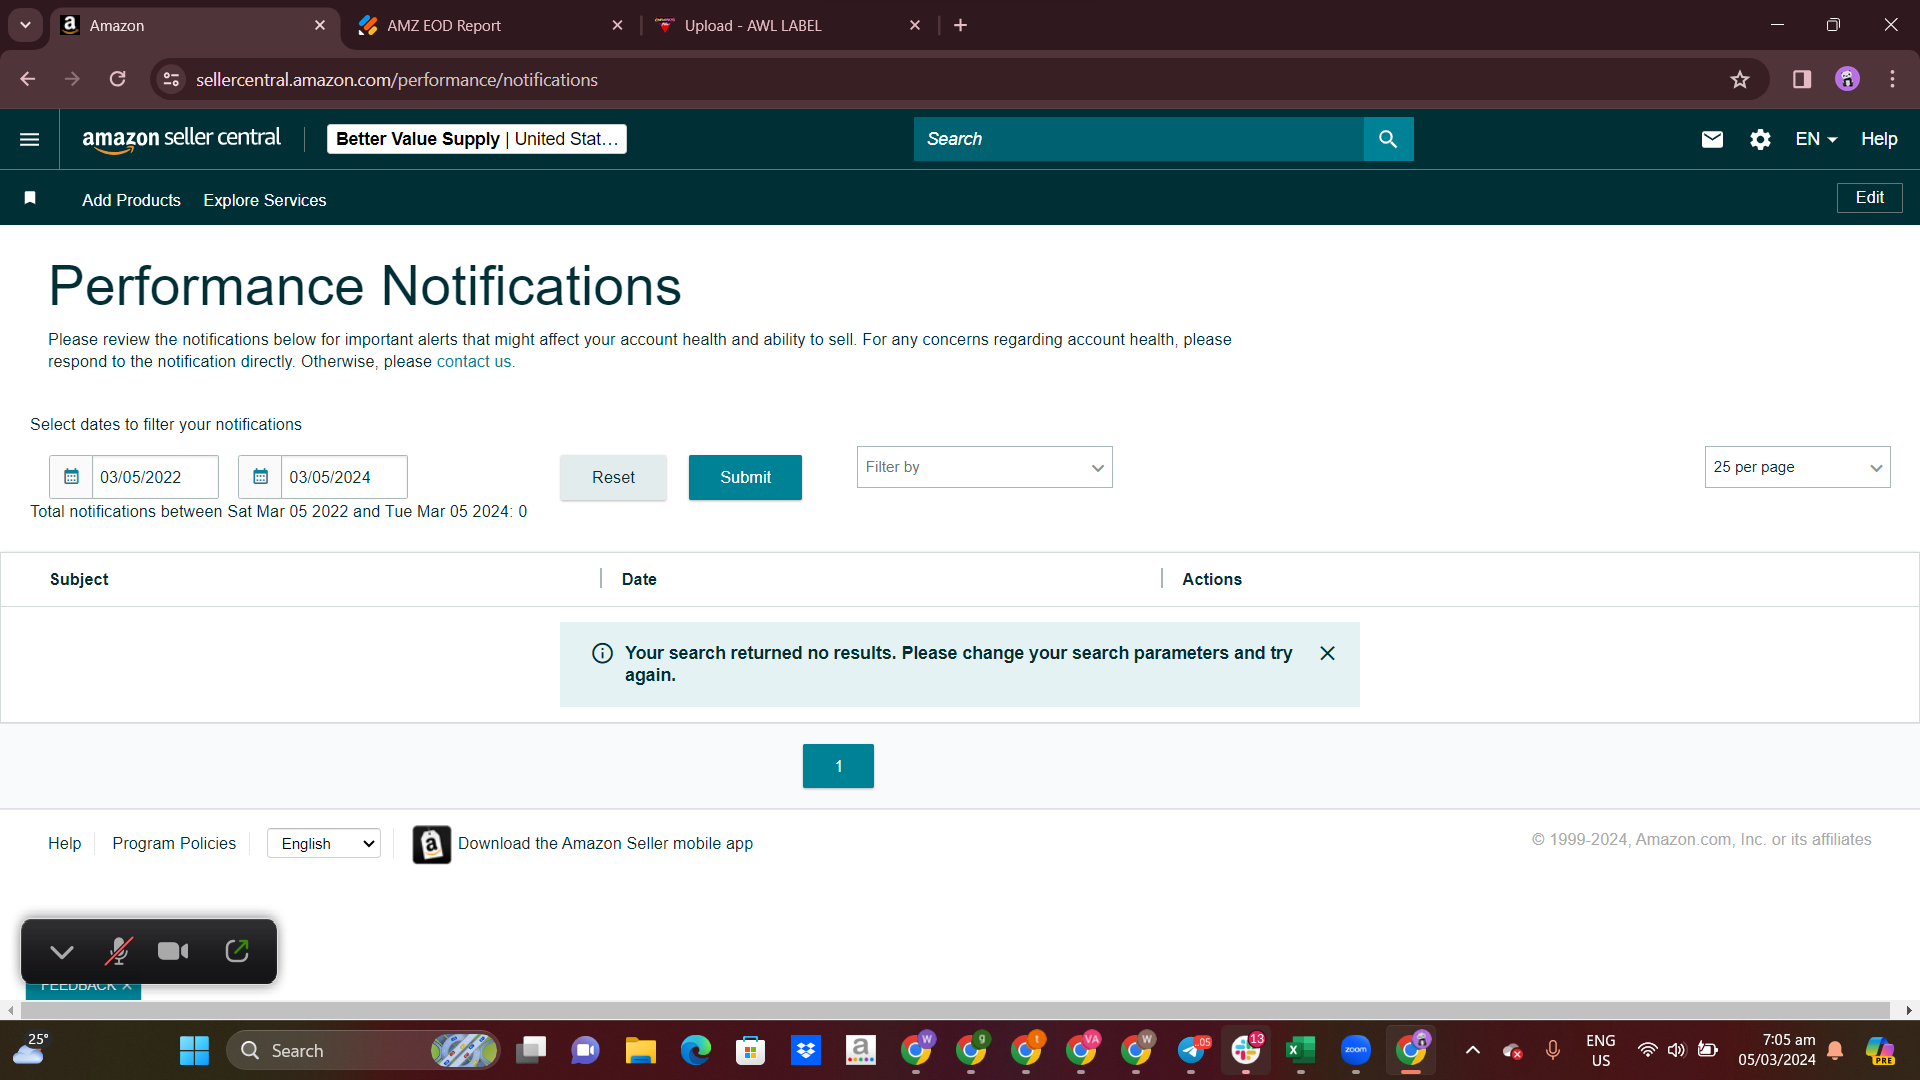Go forward in browser history
Viewport: 1920px width, 1080px height.
(72, 79)
